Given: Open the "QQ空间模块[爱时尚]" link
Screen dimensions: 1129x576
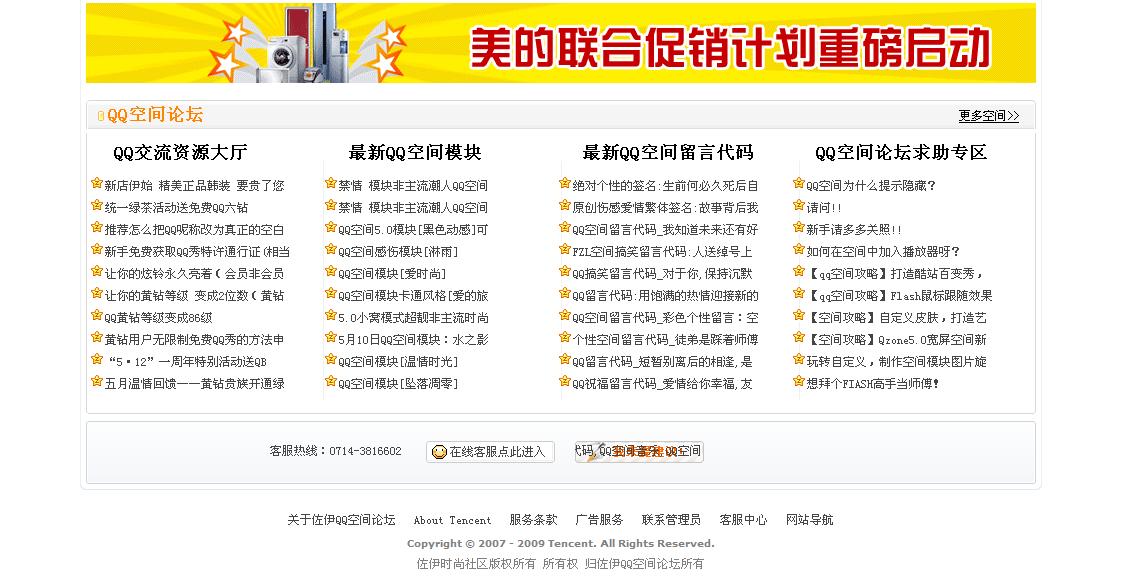Looking at the screenshot, I should click(392, 274).
